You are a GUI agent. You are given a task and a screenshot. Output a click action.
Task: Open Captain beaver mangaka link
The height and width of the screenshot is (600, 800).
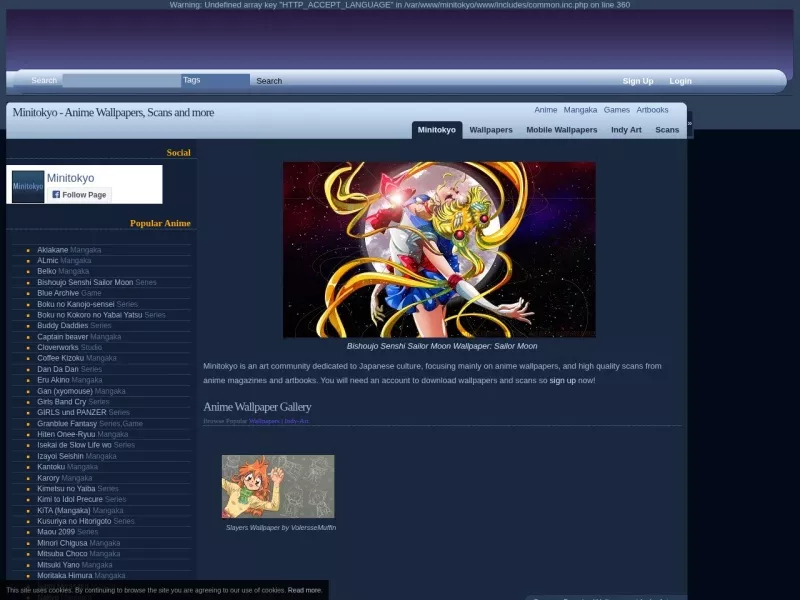[x=62, y=337]
